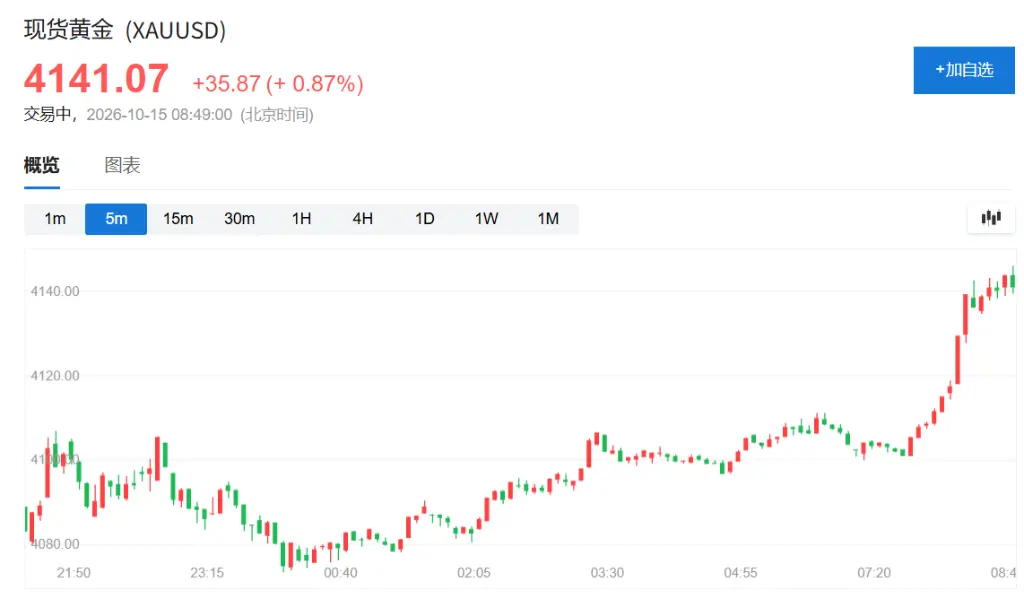Click the +加自选 add to watchlist button
Viewport: 1024px width, 597px height.
964,70
